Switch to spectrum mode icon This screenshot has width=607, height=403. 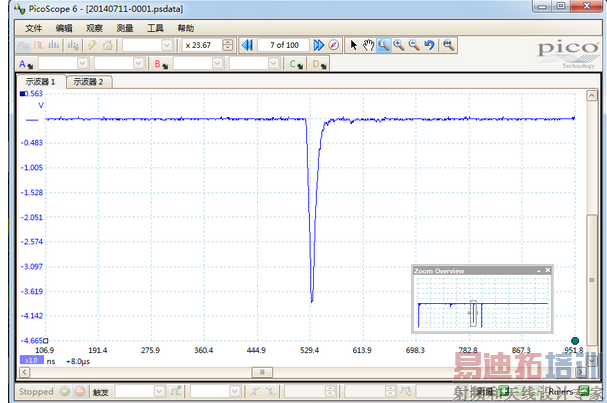point(53,45)
